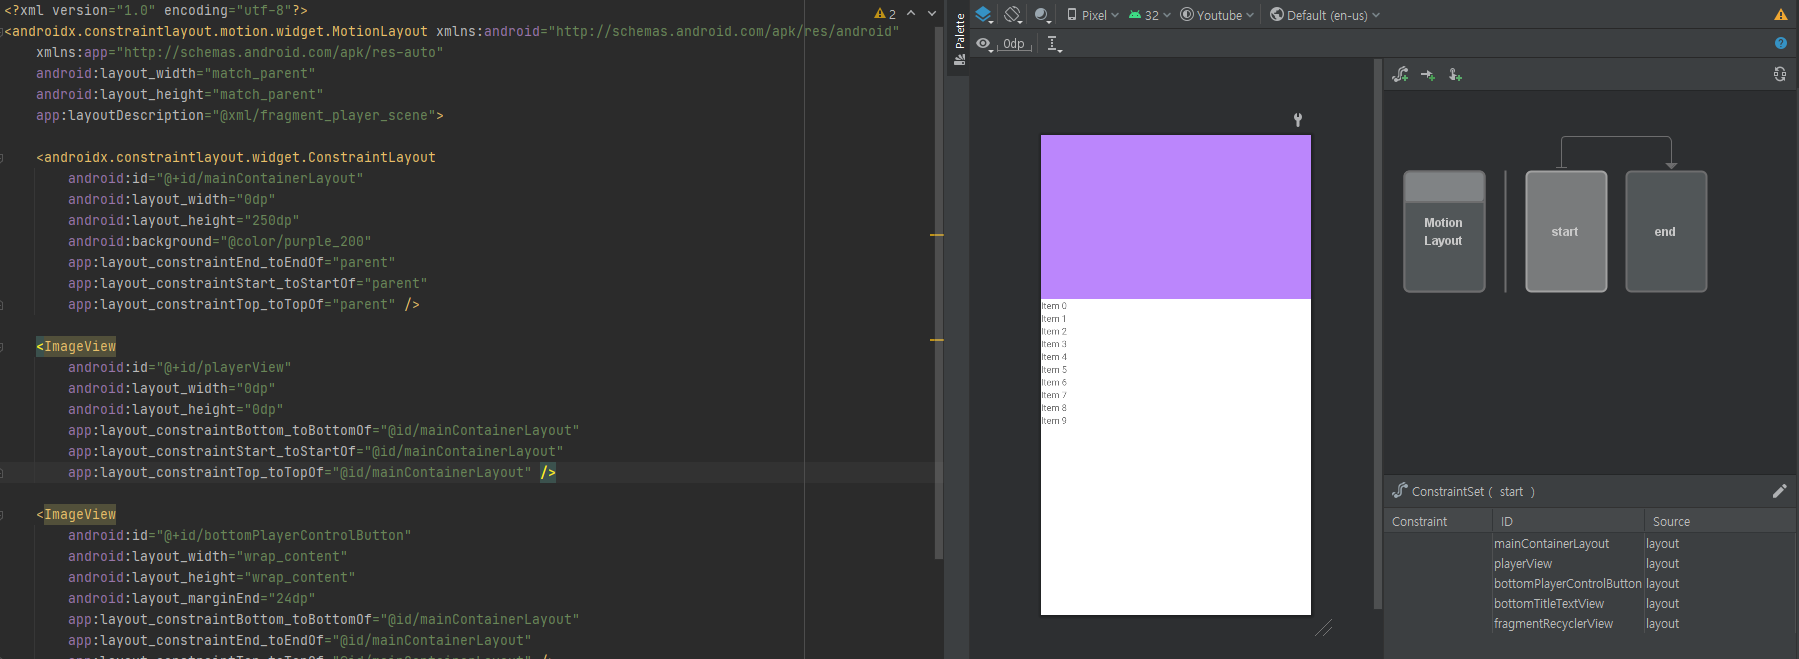Image resolution: width=1799 pixels, height=659 pixels.
Task: Open the Youtube theme dropdown
Action: click(x=1217, y=15)
